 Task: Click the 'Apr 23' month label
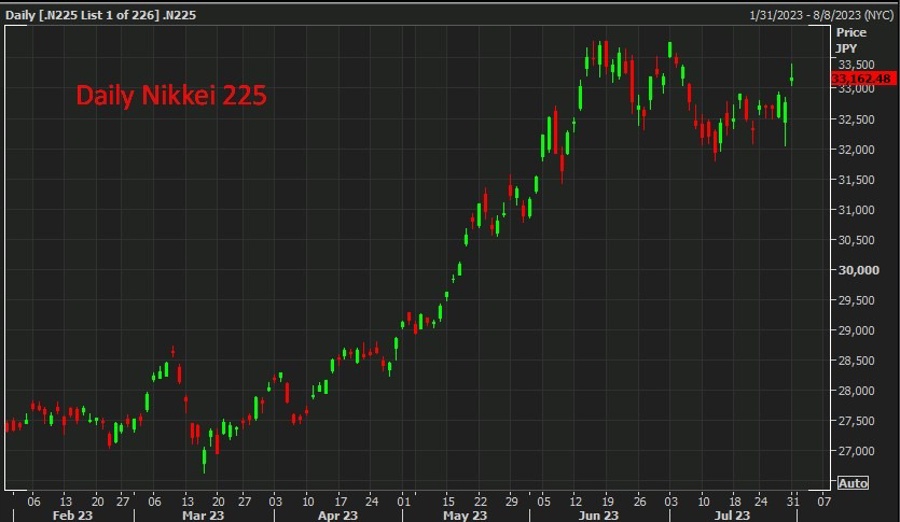[x=338, y=515]
